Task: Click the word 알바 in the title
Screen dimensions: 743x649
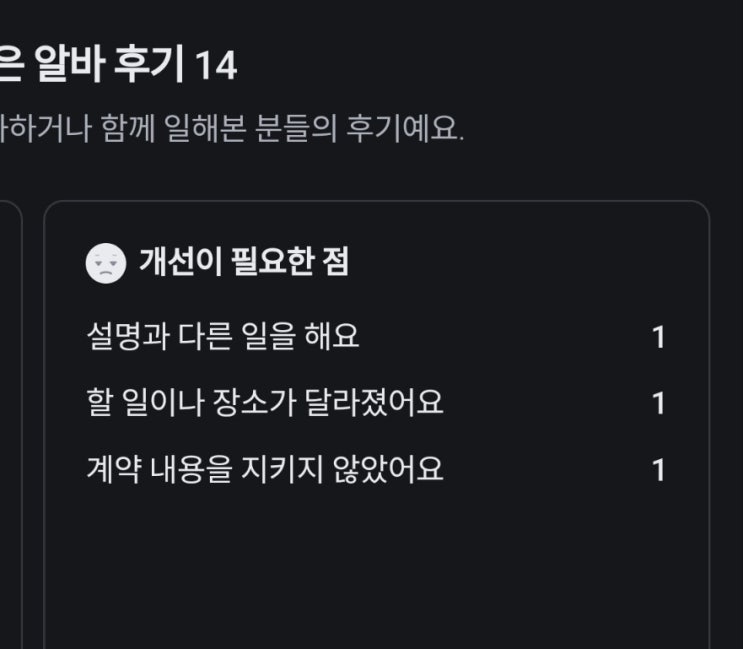Action: click(x=70, y=65)
